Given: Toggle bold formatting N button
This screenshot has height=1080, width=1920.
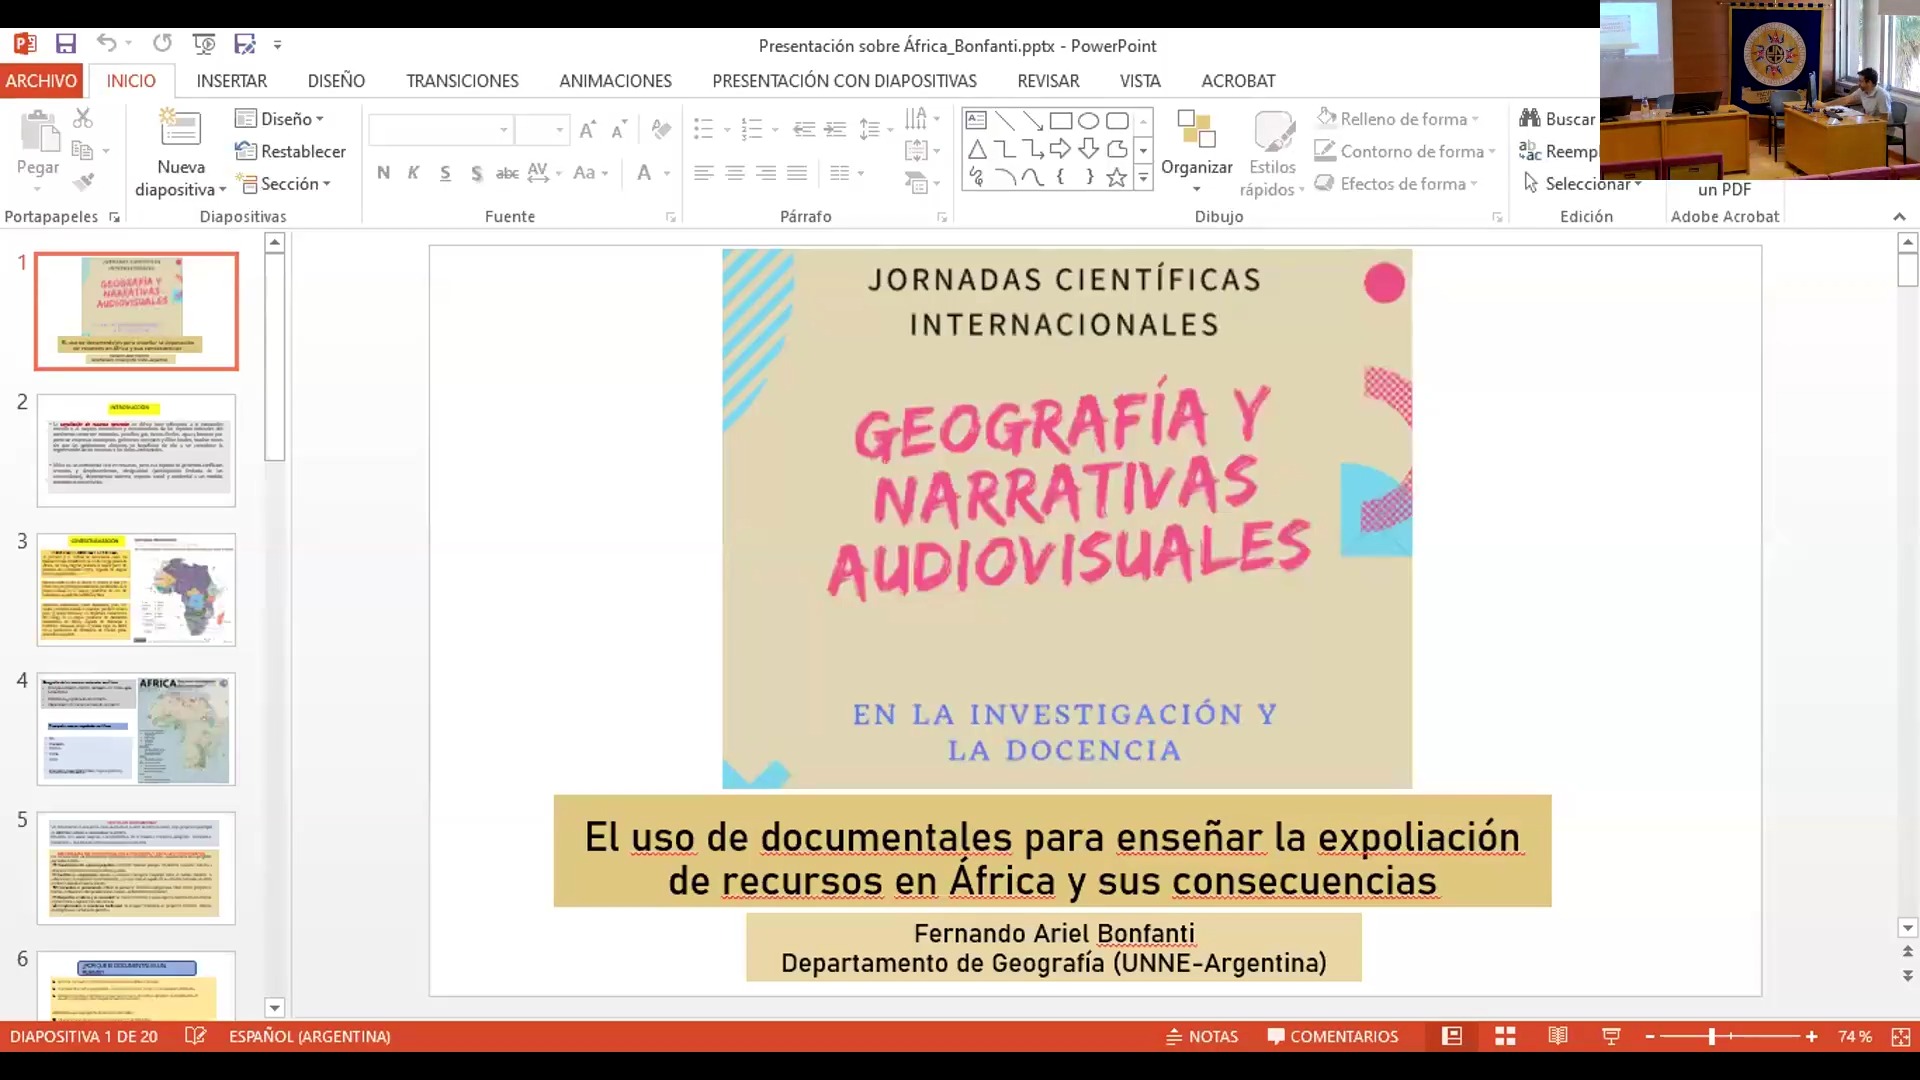Looking at the screenshot, I should (383, 173).
